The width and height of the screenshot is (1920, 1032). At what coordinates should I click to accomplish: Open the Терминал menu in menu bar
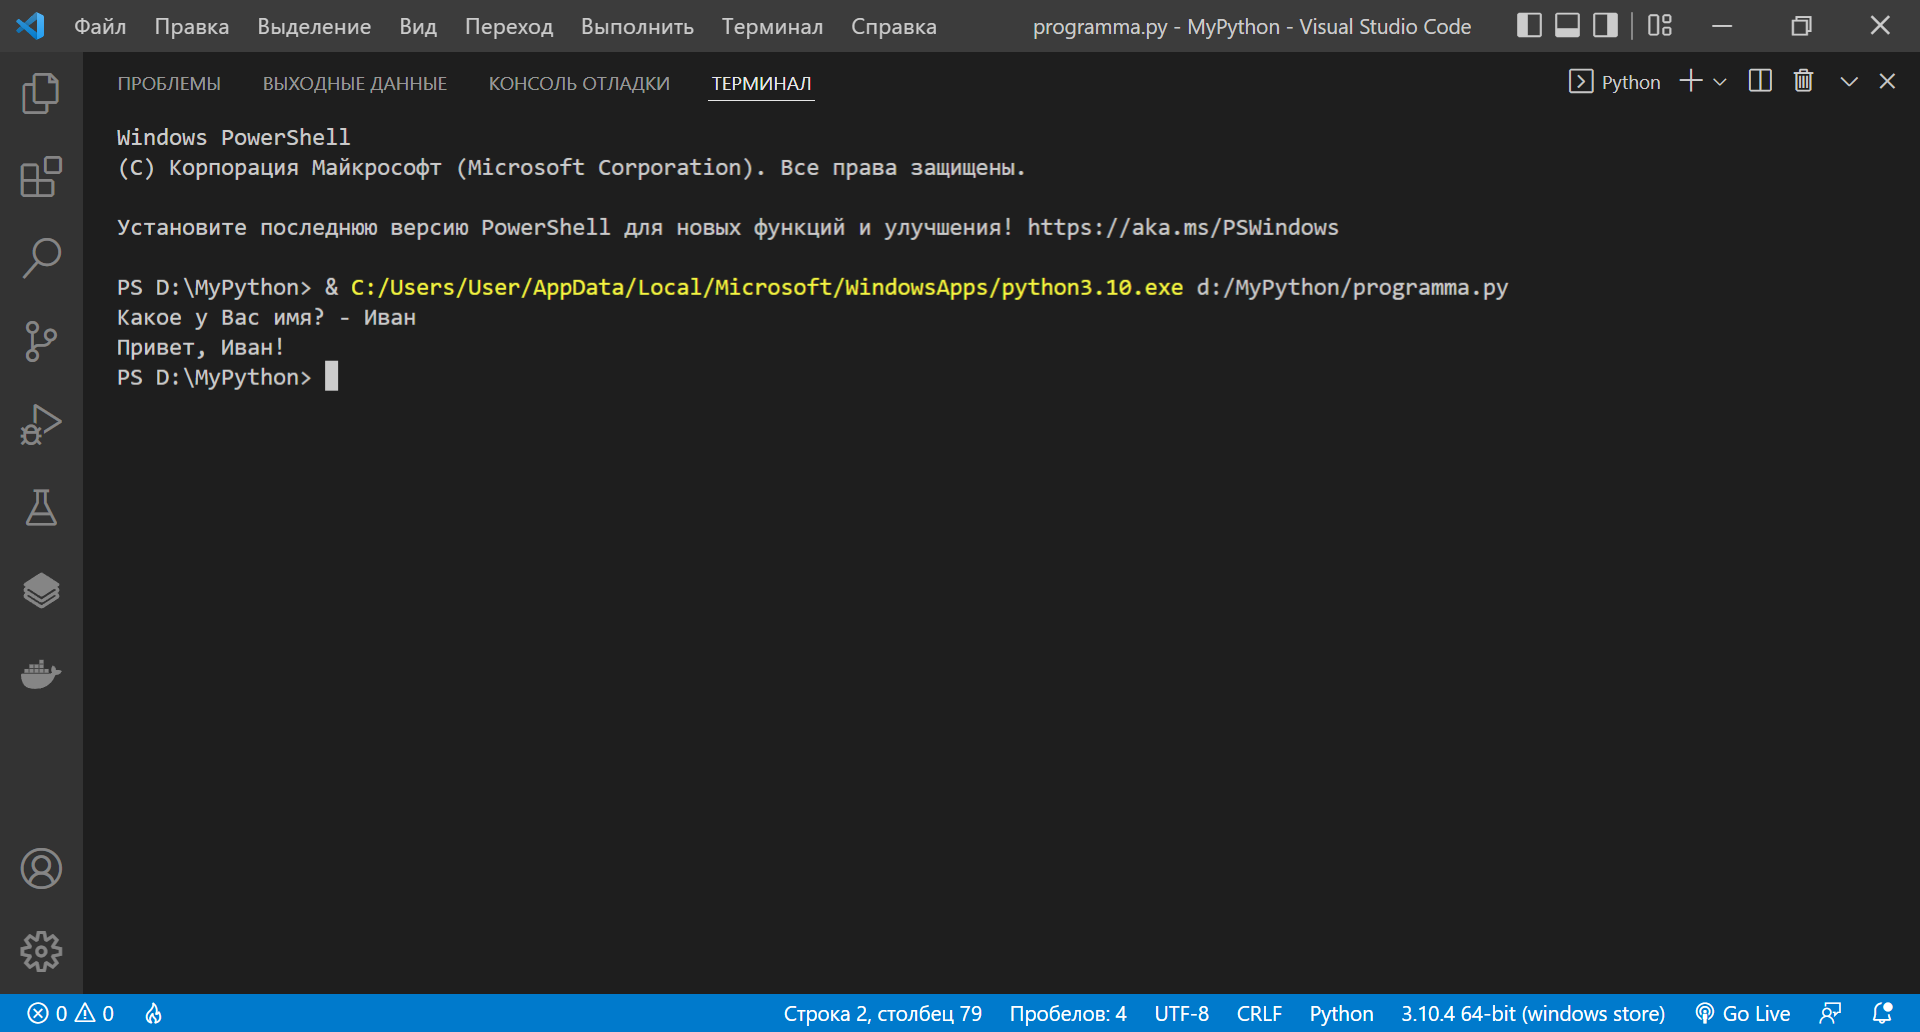[x=772, y=27]
